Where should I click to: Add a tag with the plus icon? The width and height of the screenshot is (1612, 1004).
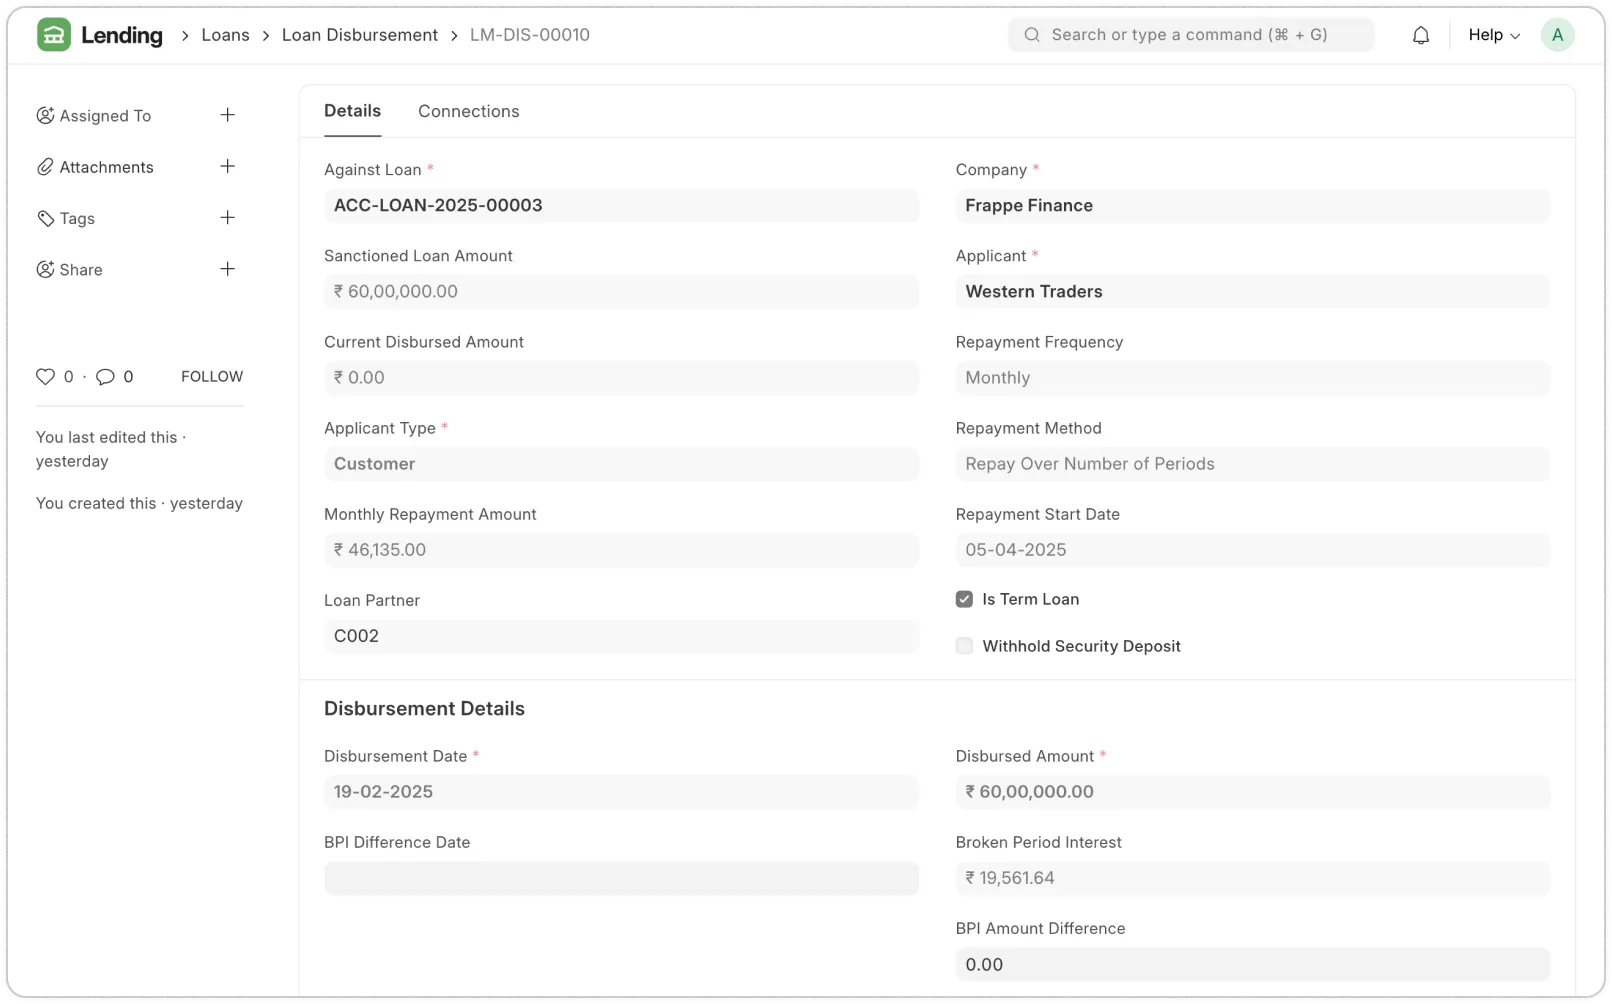pos(228,218)
